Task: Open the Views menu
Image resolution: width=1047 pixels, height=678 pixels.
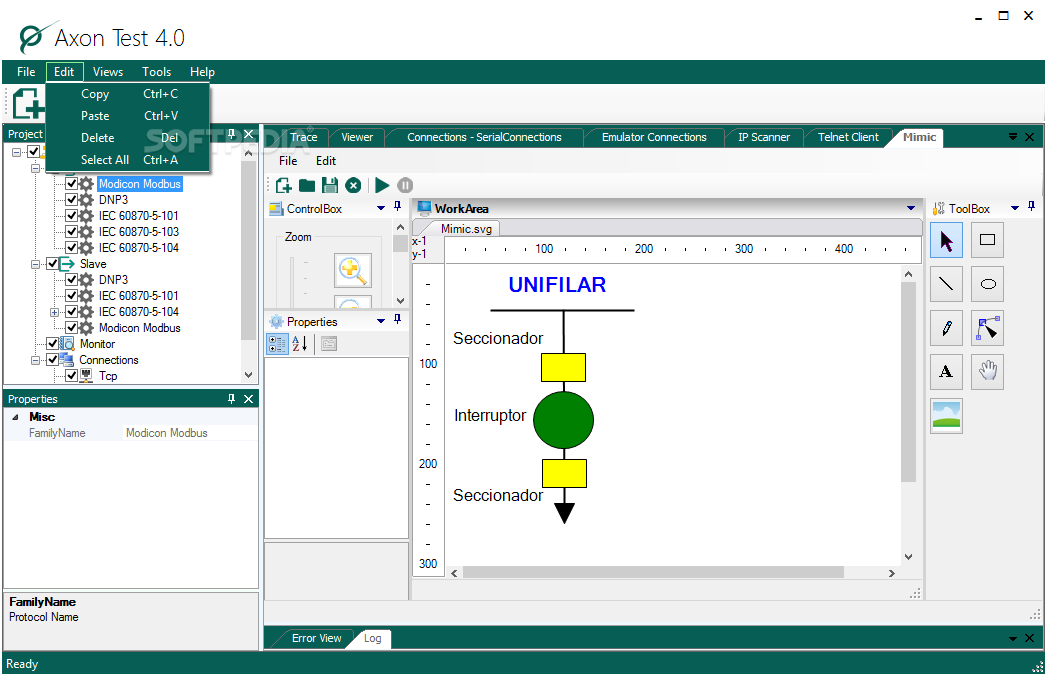Action: [x=108, y=71]
